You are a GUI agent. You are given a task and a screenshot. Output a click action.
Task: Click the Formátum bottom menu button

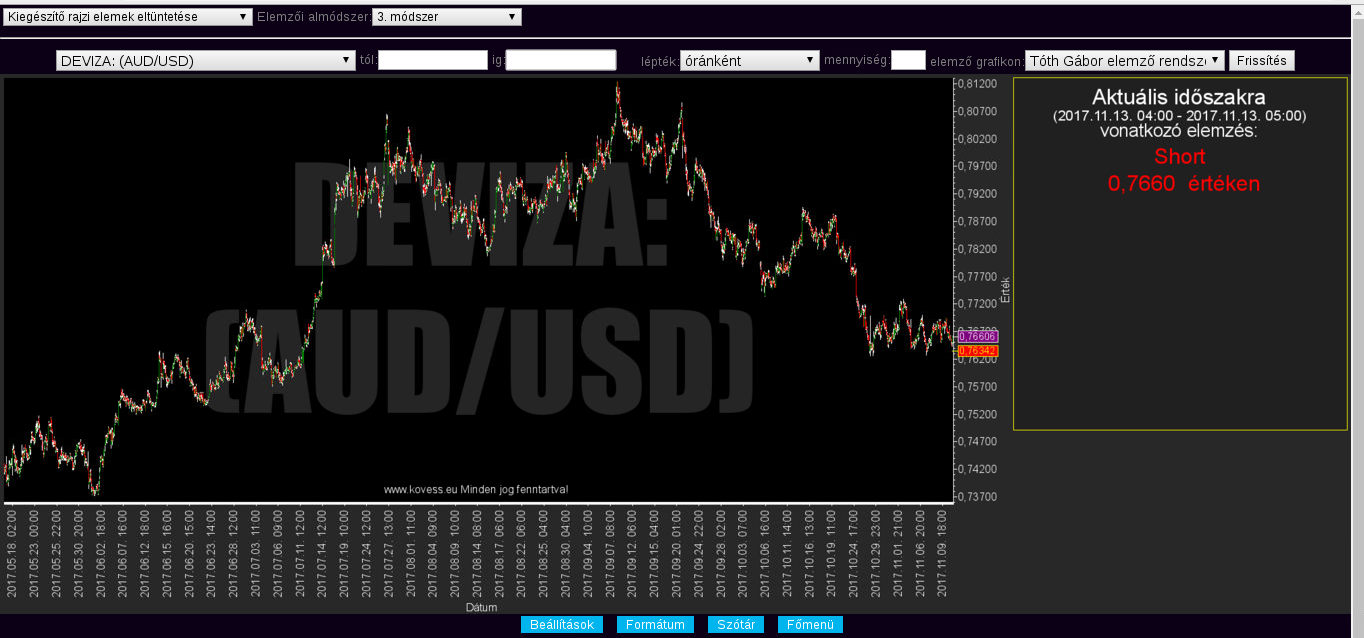click(655, 625)
